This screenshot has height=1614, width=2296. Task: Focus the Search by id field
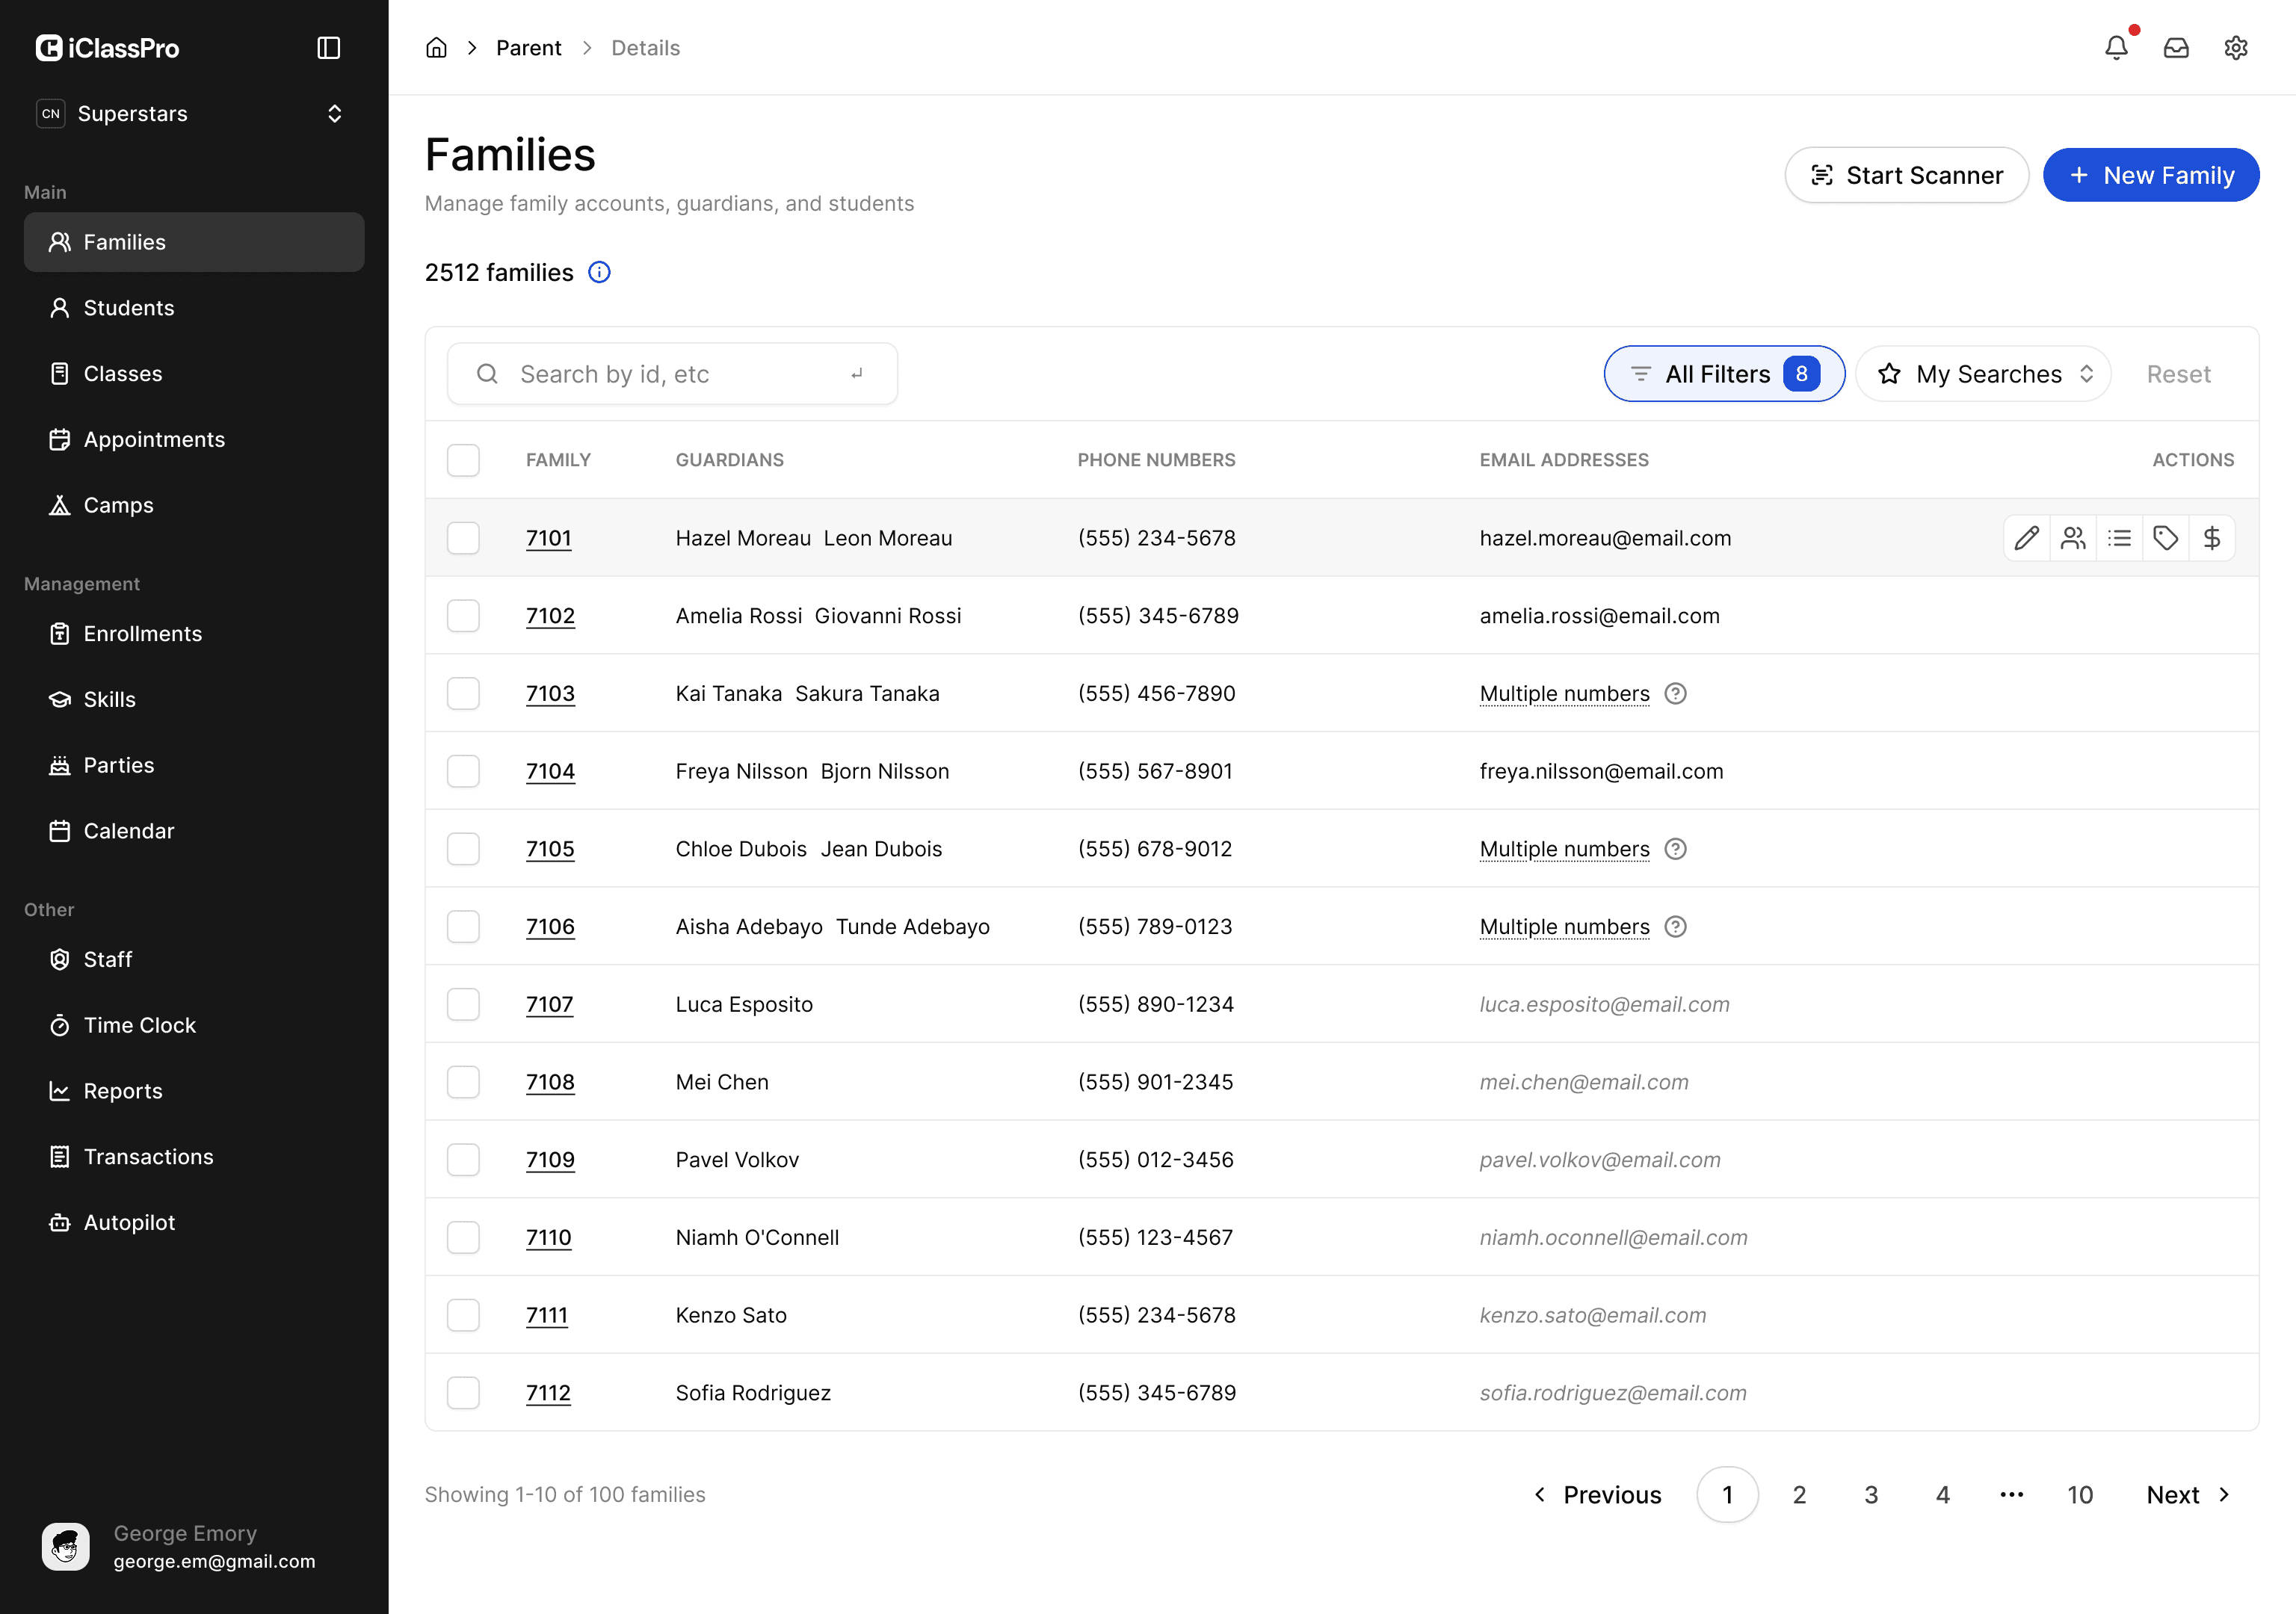pos(672,374)
